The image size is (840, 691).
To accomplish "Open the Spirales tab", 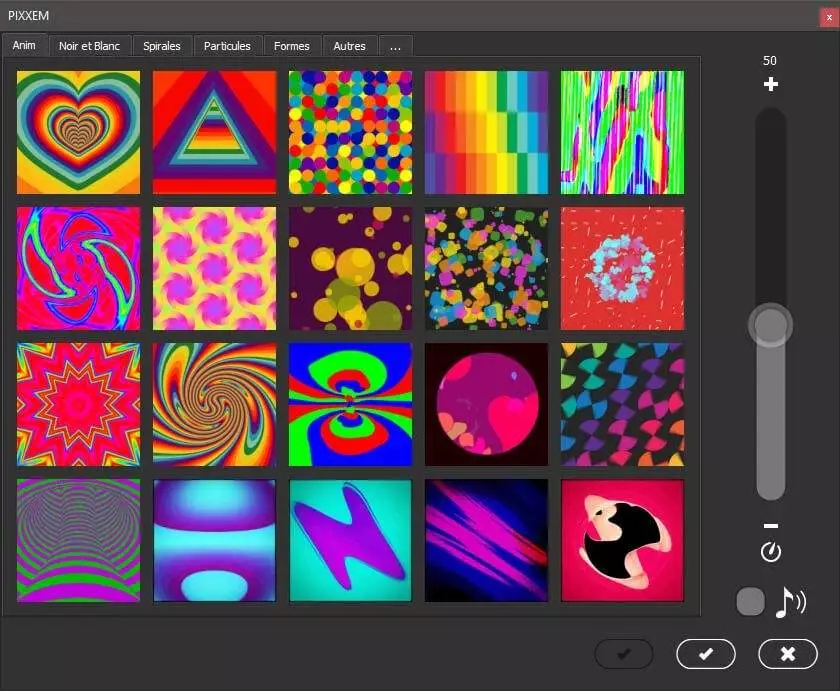I will pyautogui.click(x=162, y=46).
